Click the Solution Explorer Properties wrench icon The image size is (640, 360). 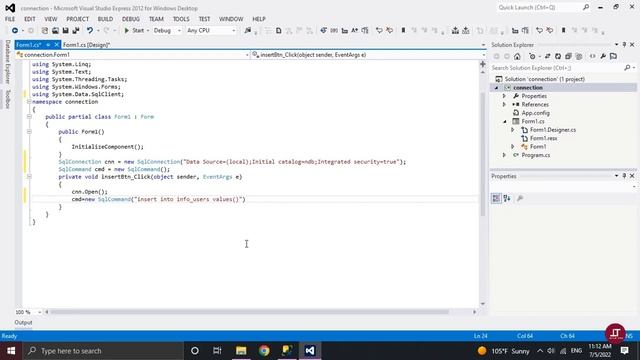pyautogui.click(x=603, y=56)
